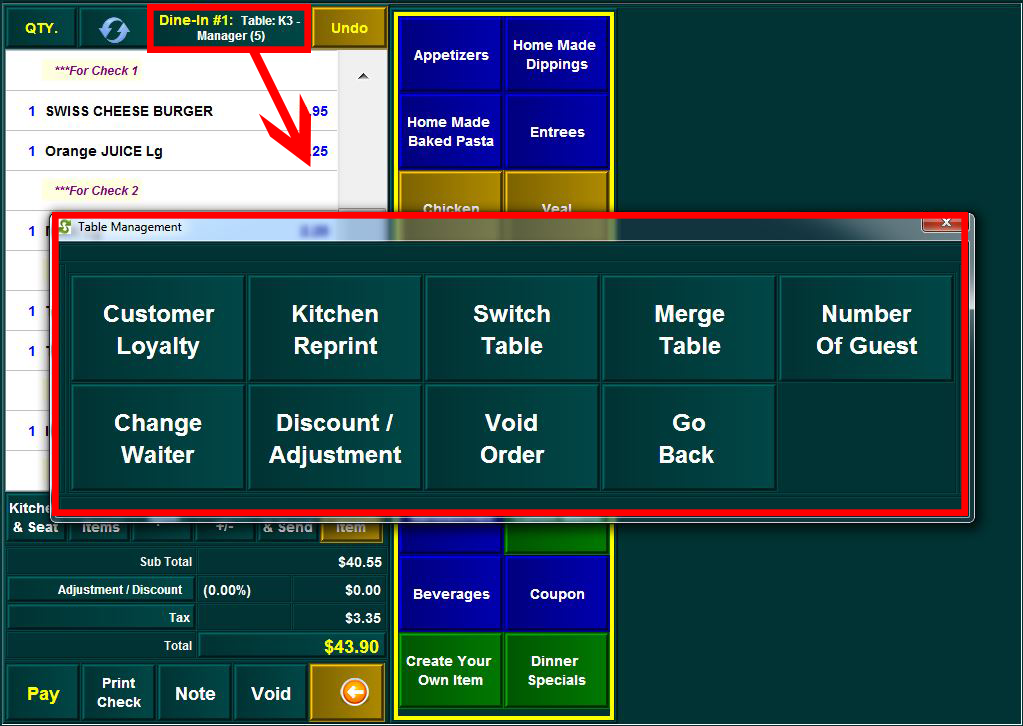The width and height of the screenshot is (1023, 726).
Task: Select Kitchen Reprint
Action: (x=335, y=329)
